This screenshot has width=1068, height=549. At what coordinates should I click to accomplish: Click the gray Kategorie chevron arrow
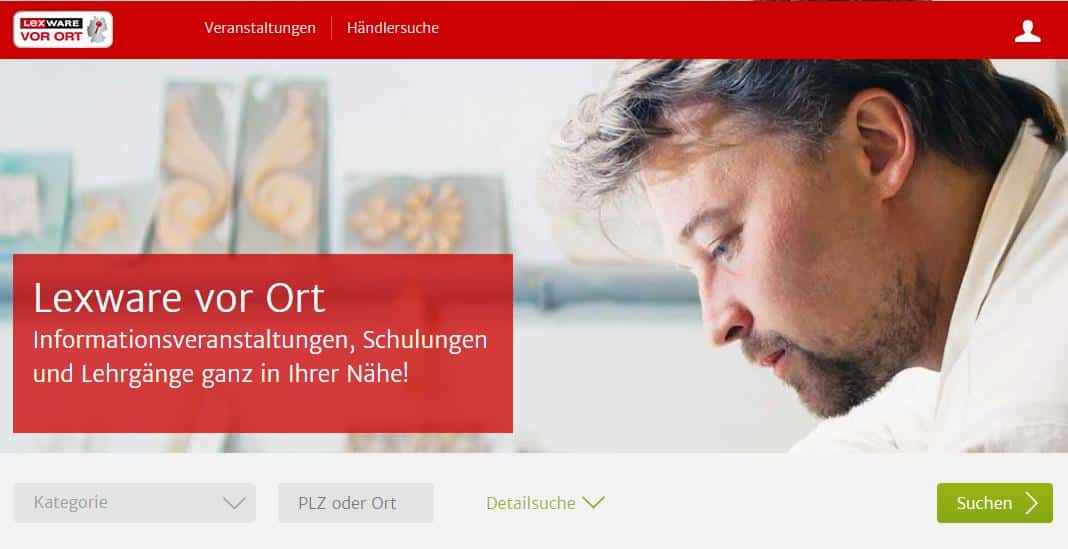point(234,503)
